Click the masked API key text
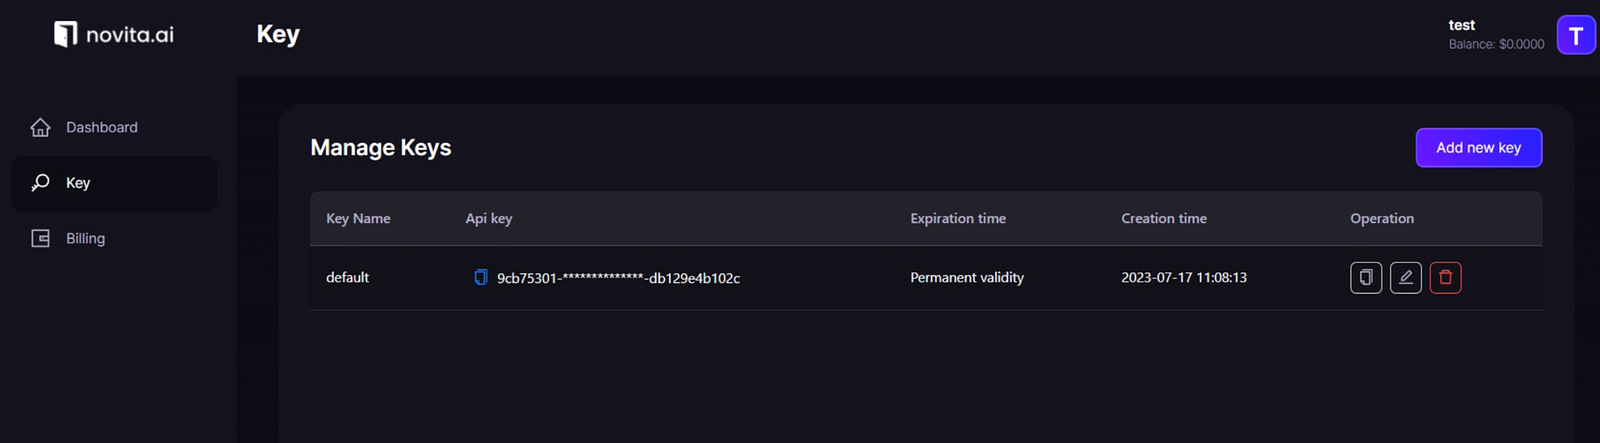The width and height of the screenshot is (1600, 443). [618, 278]
